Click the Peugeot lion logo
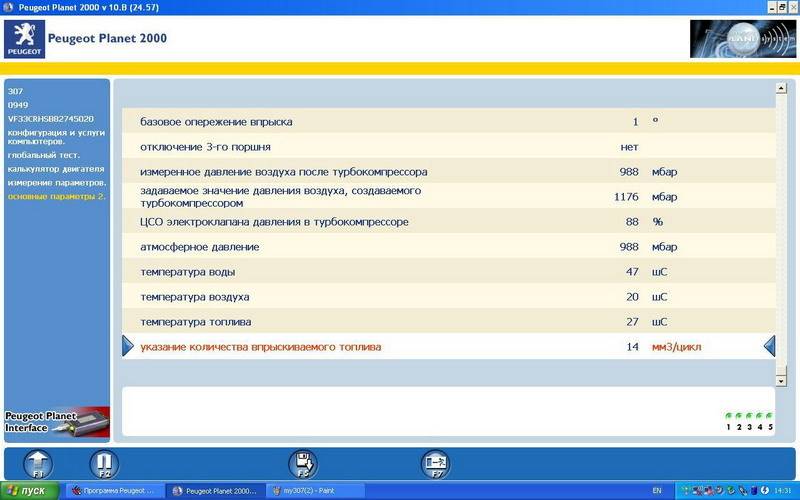 24,39
